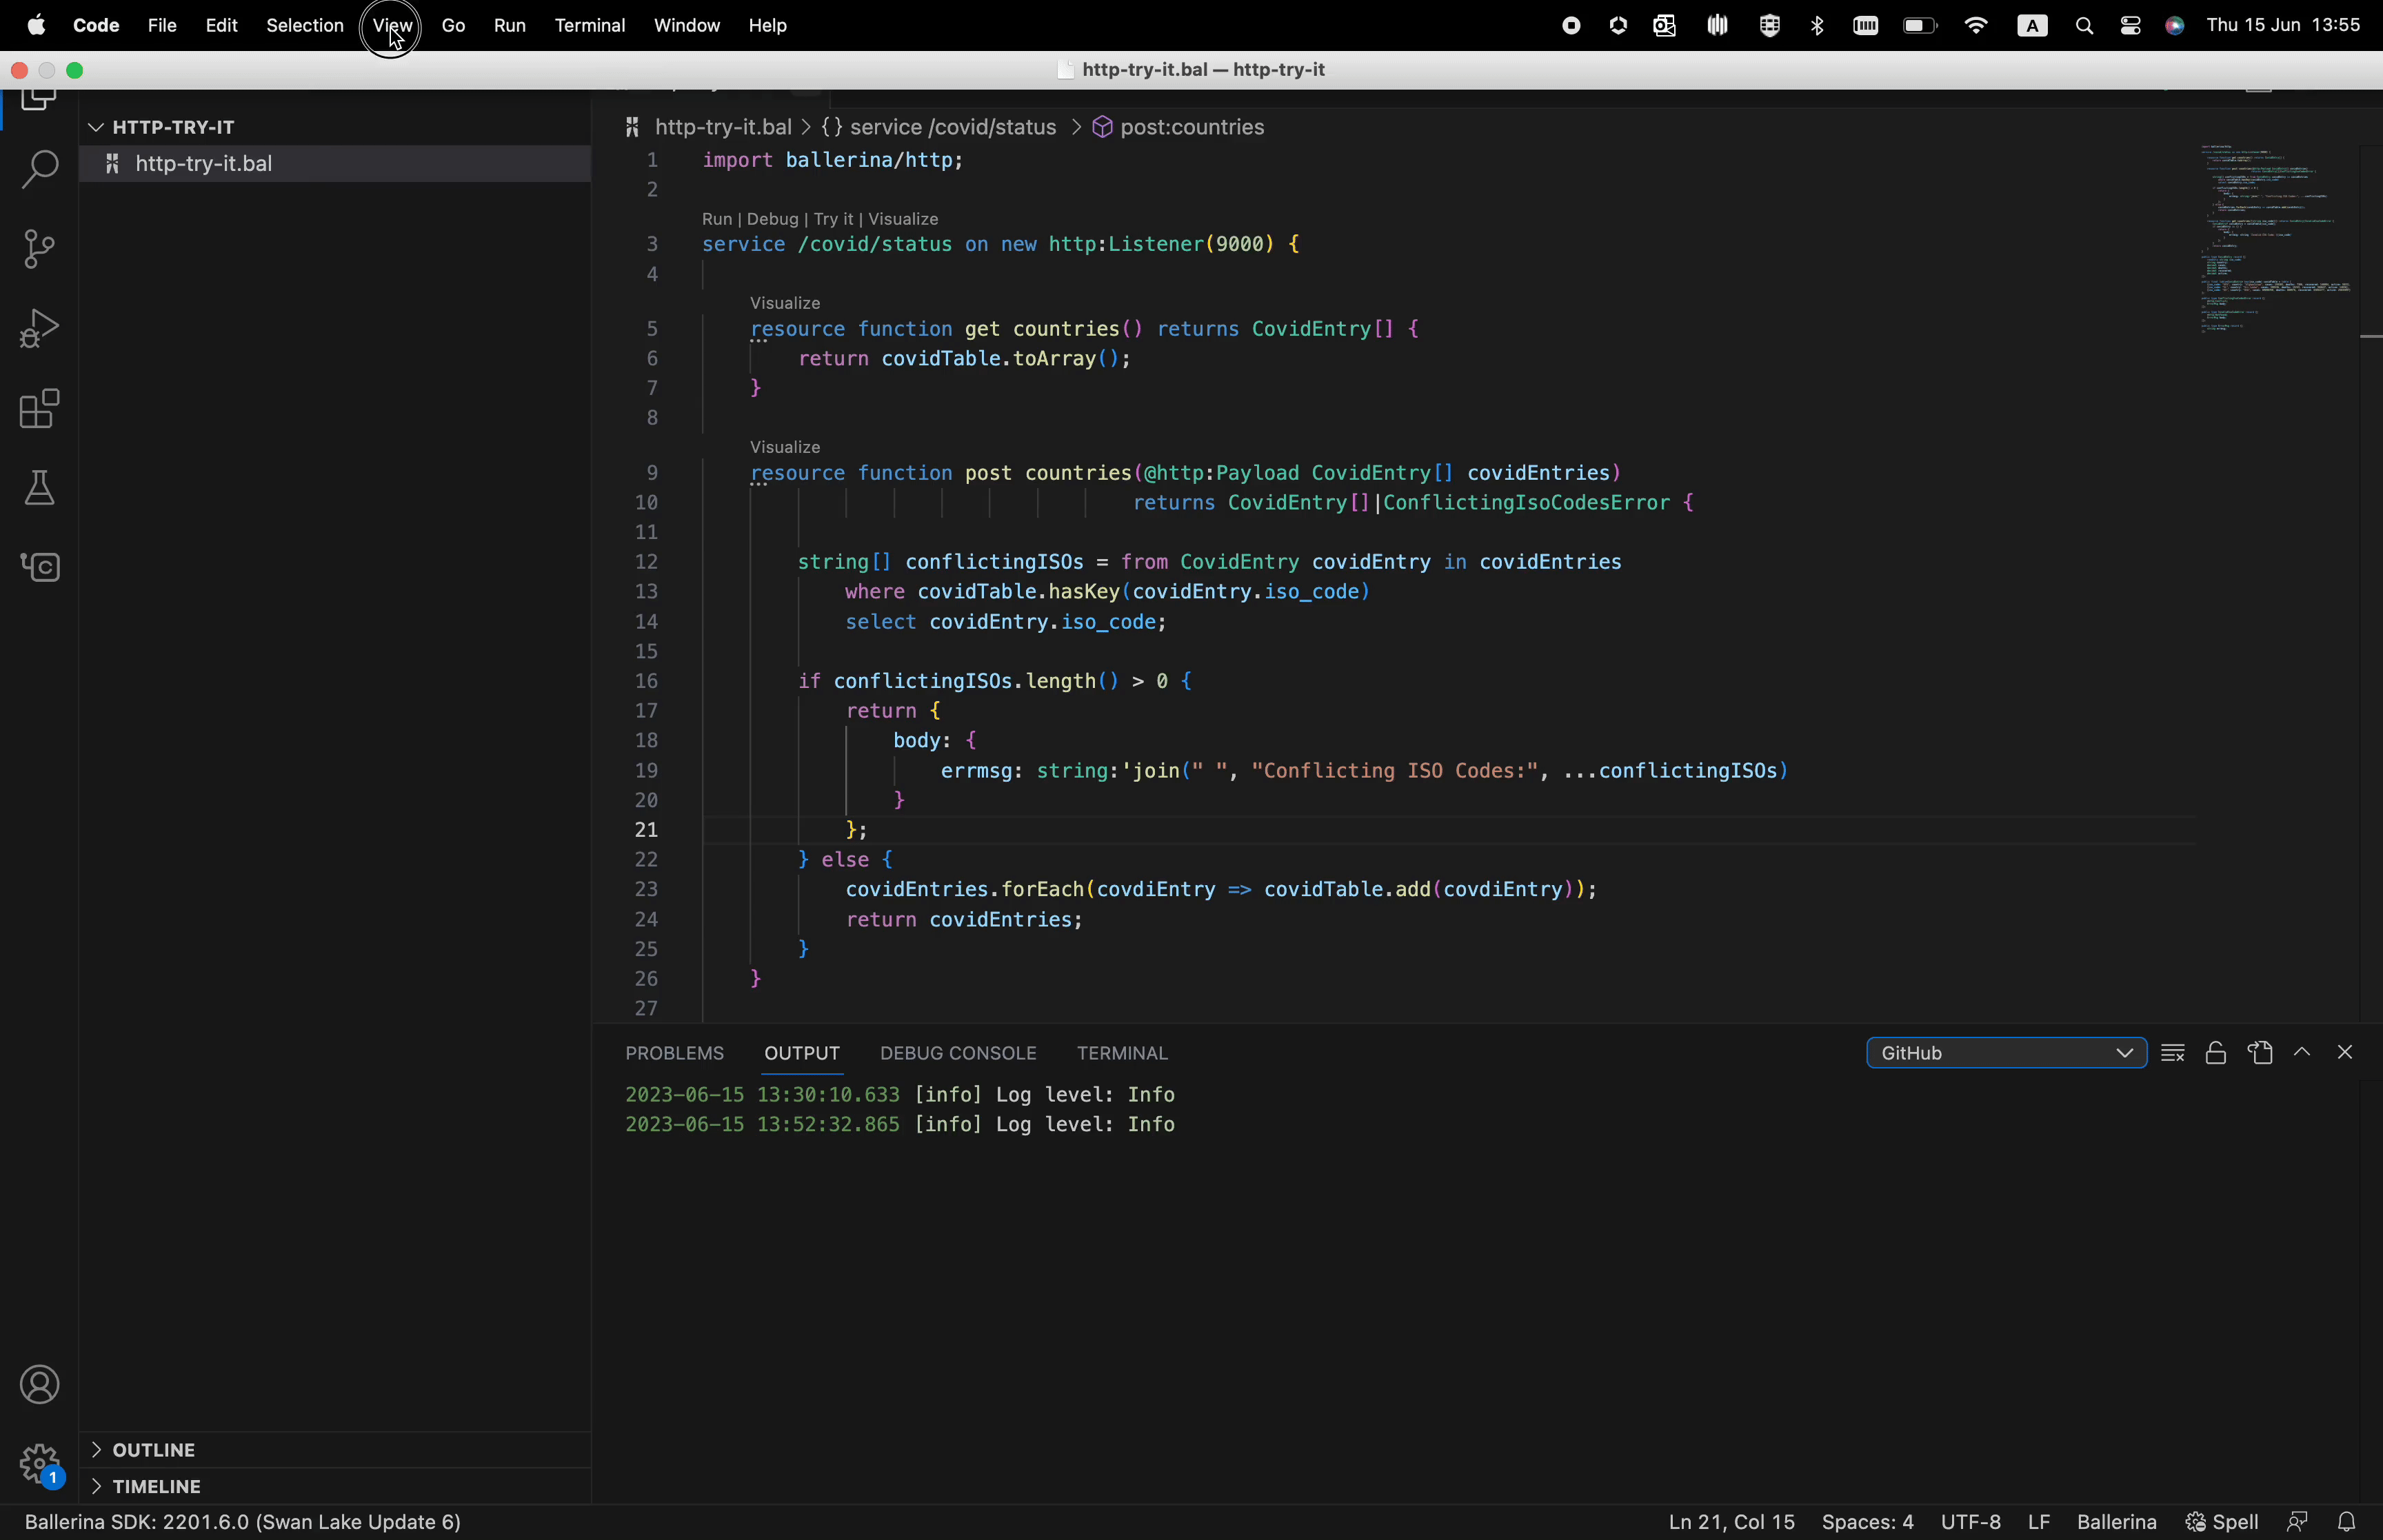The image size is (2383, 1540).
Task: Toggle the Spell checker status item
Action: [2222, 1522]
